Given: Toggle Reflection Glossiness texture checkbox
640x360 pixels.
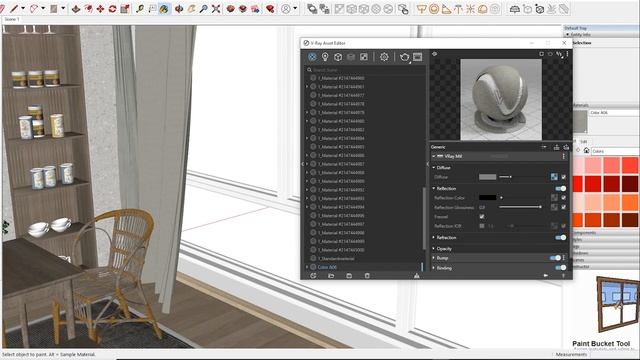Looking at the screenshot, I should point(564,207).
